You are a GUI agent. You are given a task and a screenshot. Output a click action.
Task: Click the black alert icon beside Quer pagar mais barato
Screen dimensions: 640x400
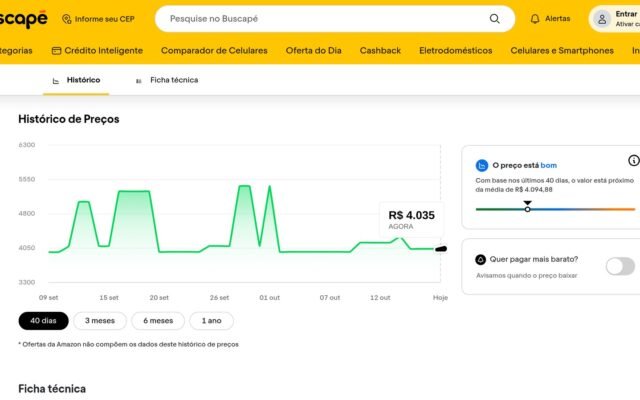point(480,260)
